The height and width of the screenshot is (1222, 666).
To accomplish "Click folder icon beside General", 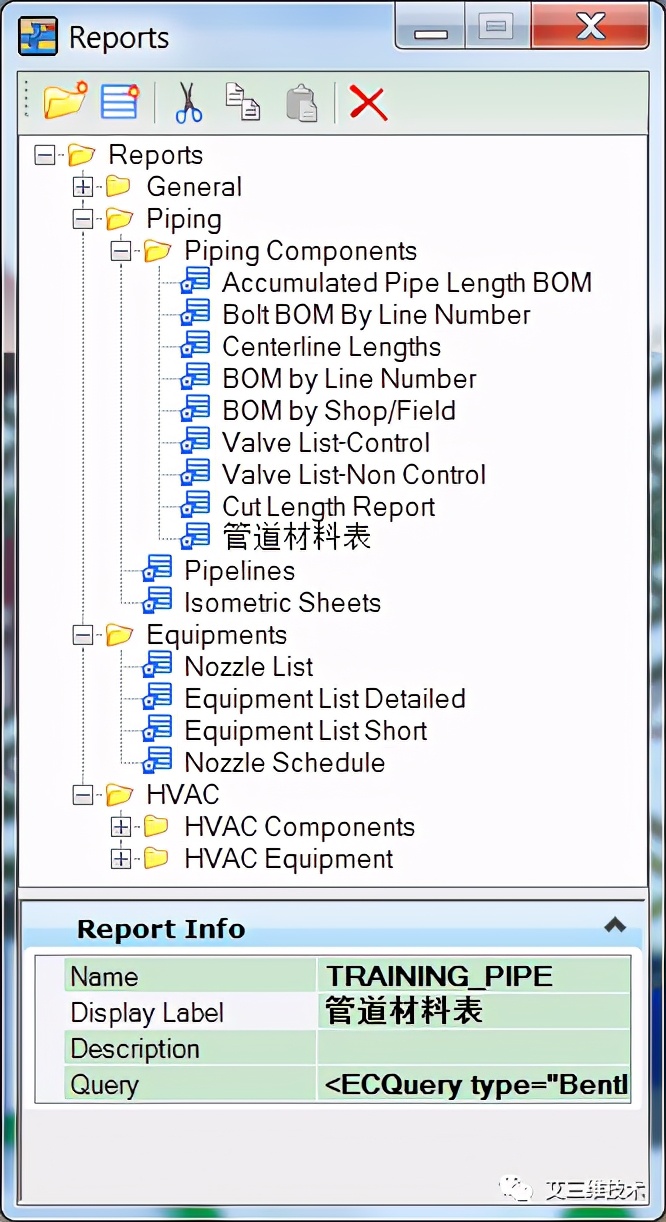I will 119,186.
